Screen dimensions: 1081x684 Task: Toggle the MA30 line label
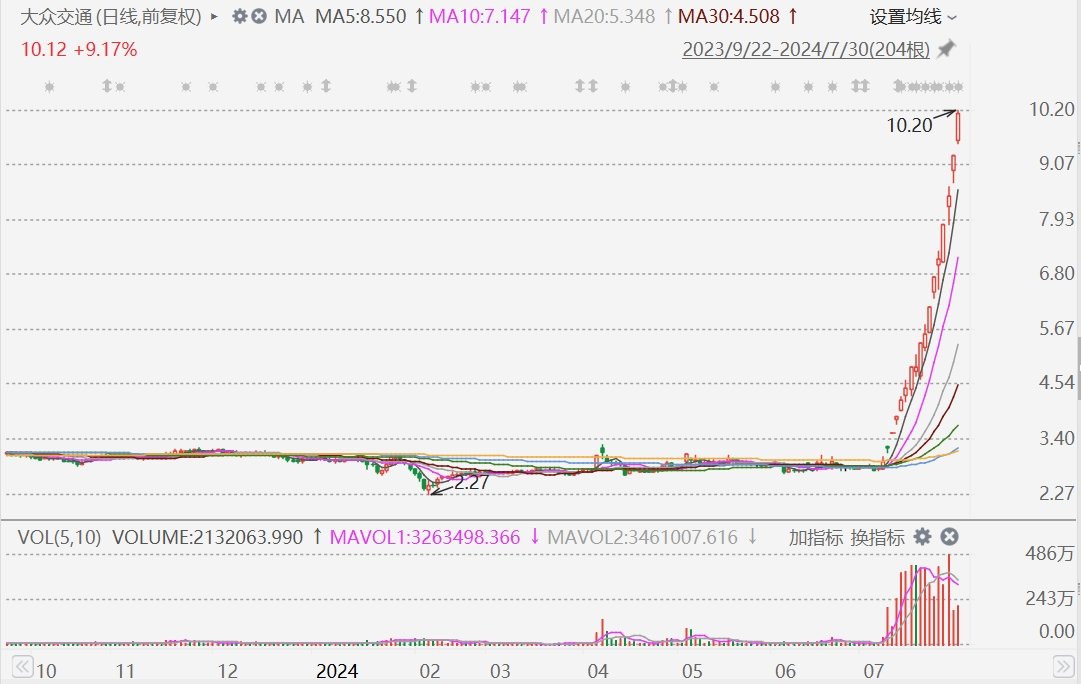[729, 17]
